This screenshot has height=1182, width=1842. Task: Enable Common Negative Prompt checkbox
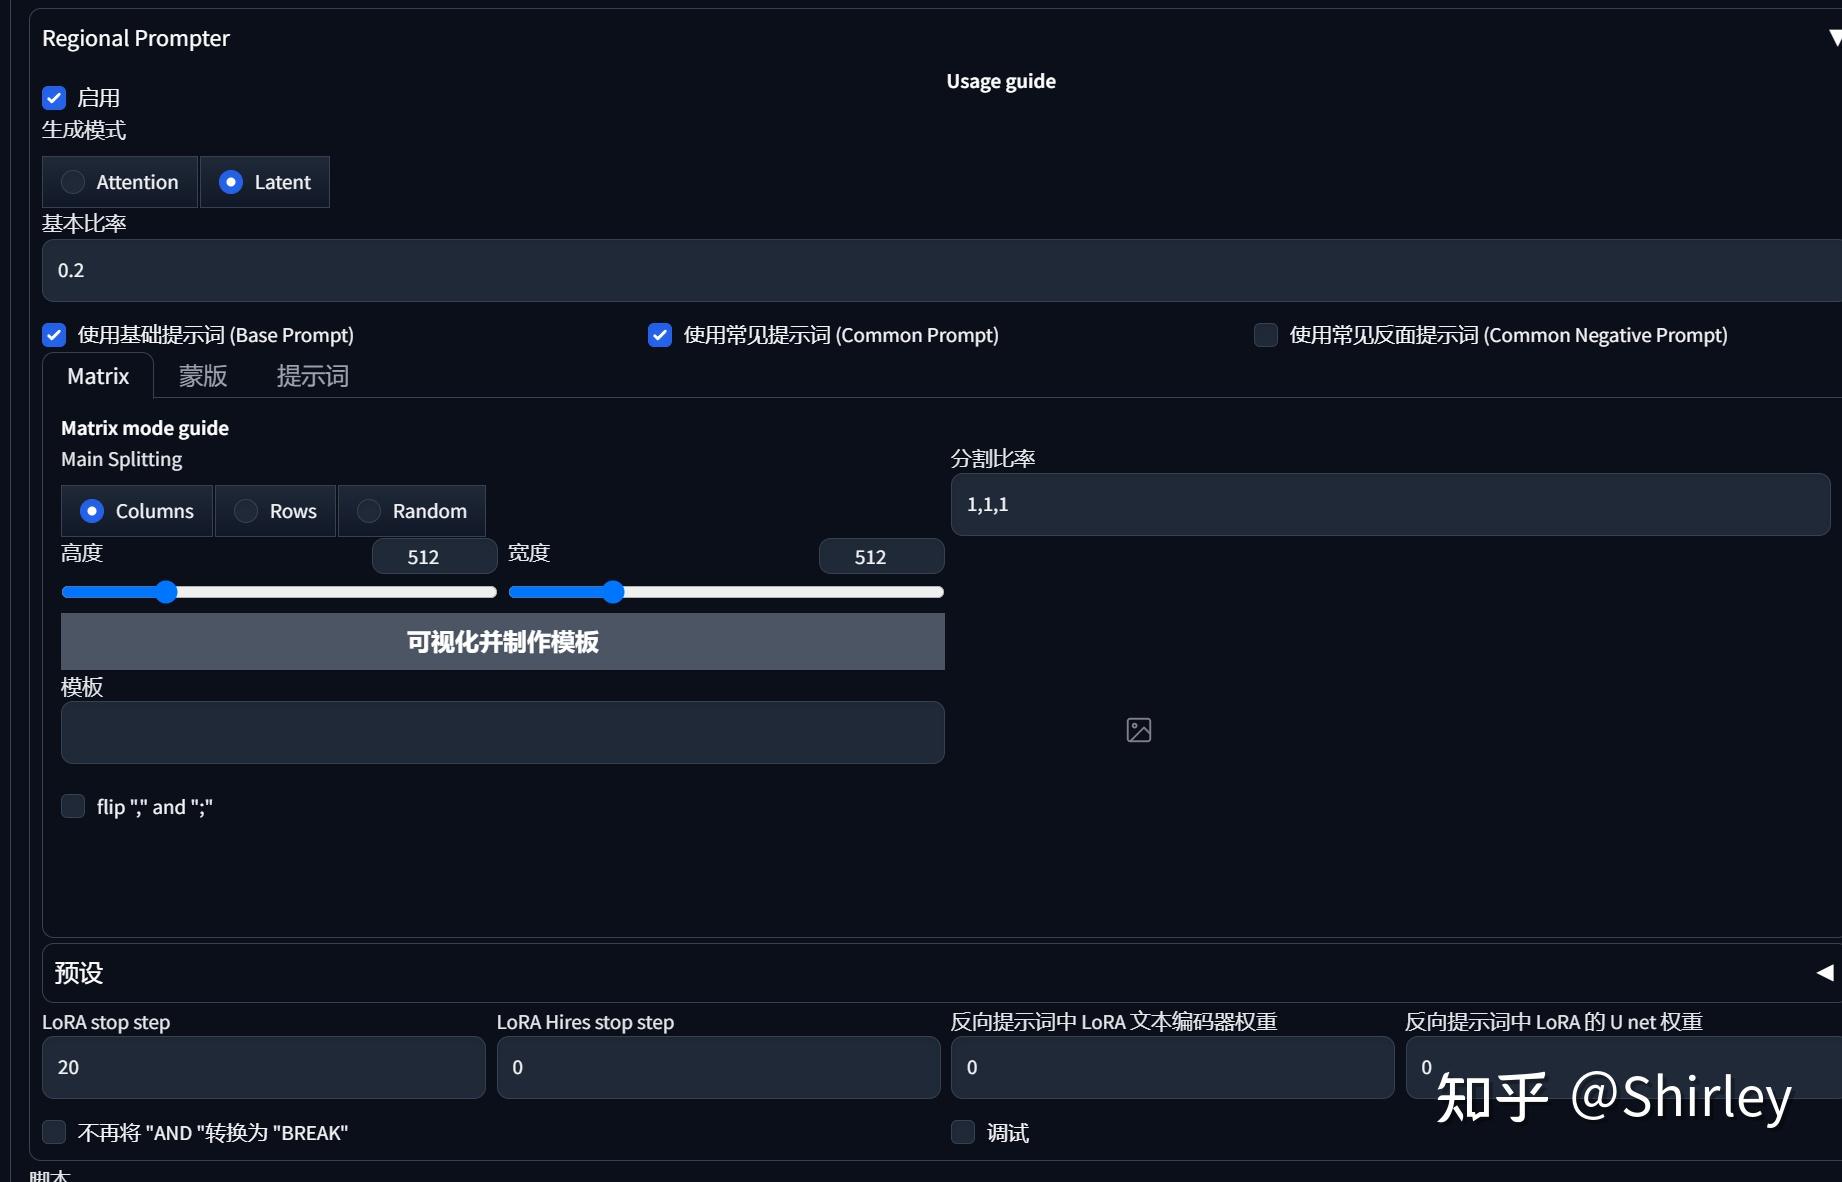pyautogui.click(x=1266, y=335)
